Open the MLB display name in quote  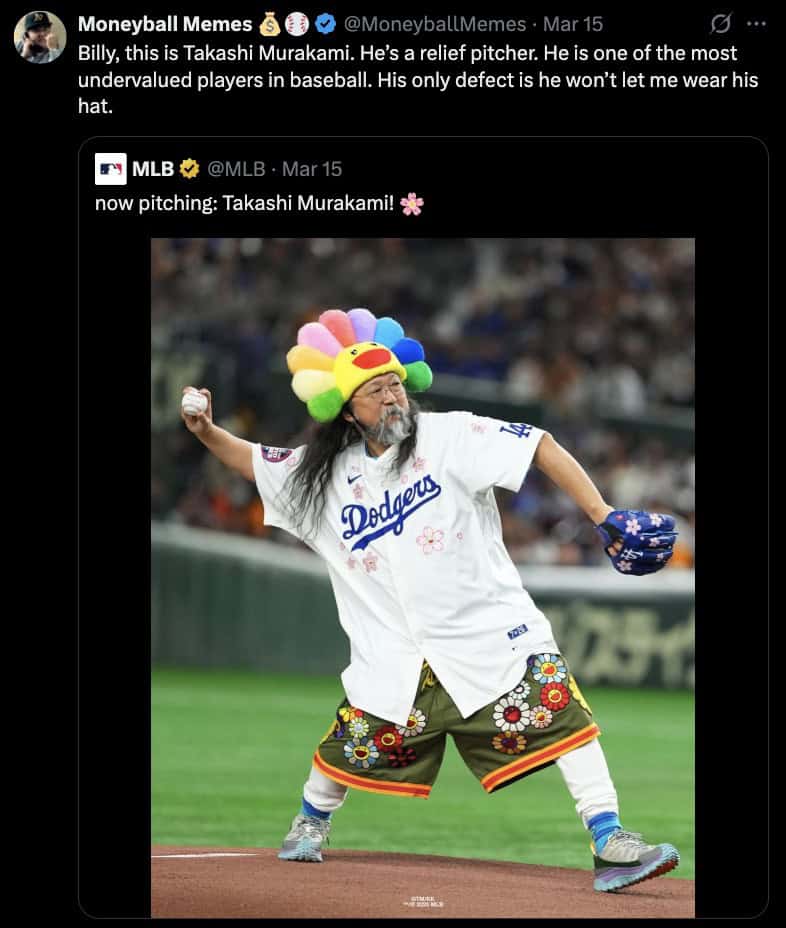click(153, 169)
